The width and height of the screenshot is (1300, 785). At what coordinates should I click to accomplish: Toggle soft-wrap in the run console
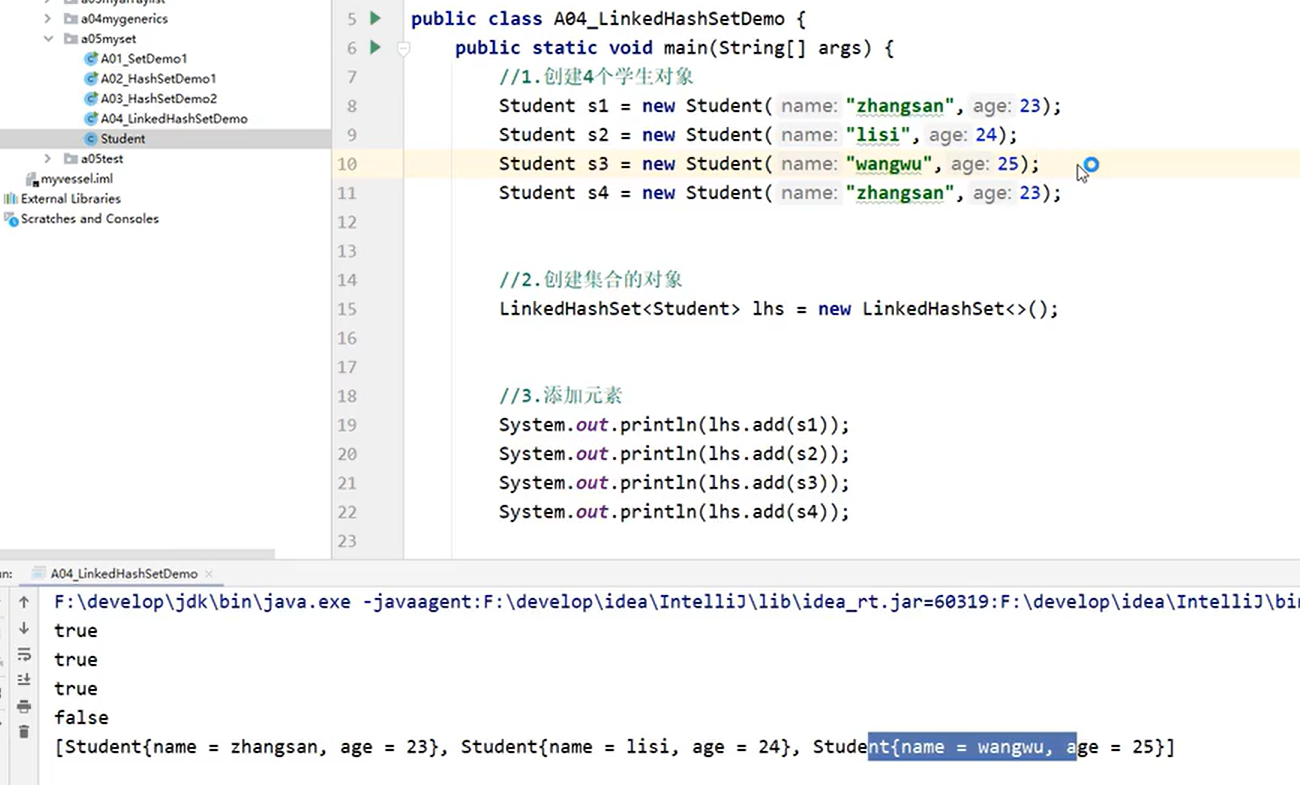pos(24,655)
